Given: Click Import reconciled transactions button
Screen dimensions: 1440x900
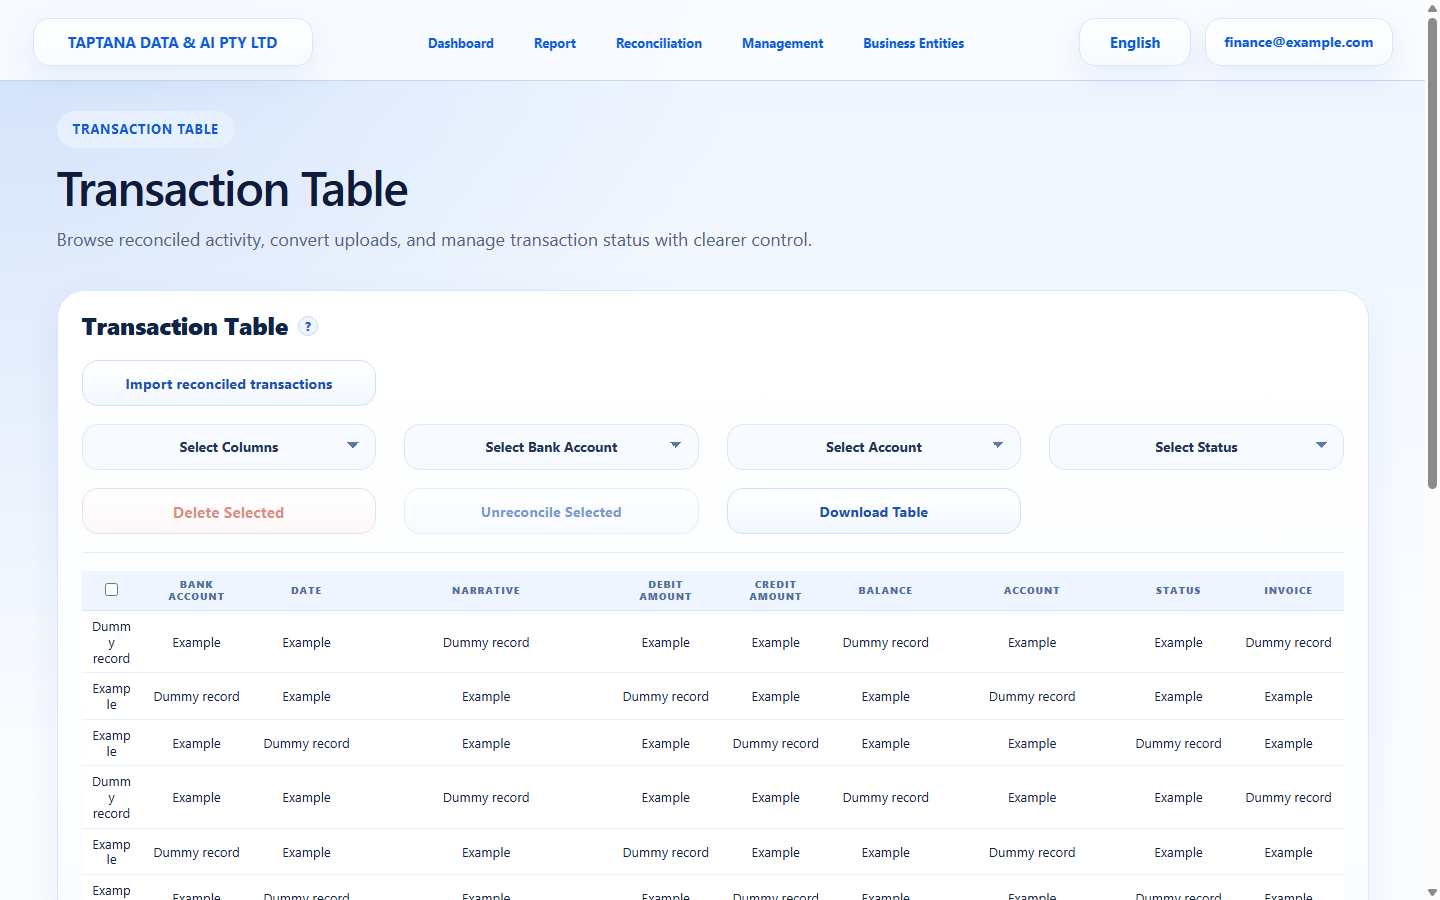Looking at the screenshot, I should click(229, 383).
